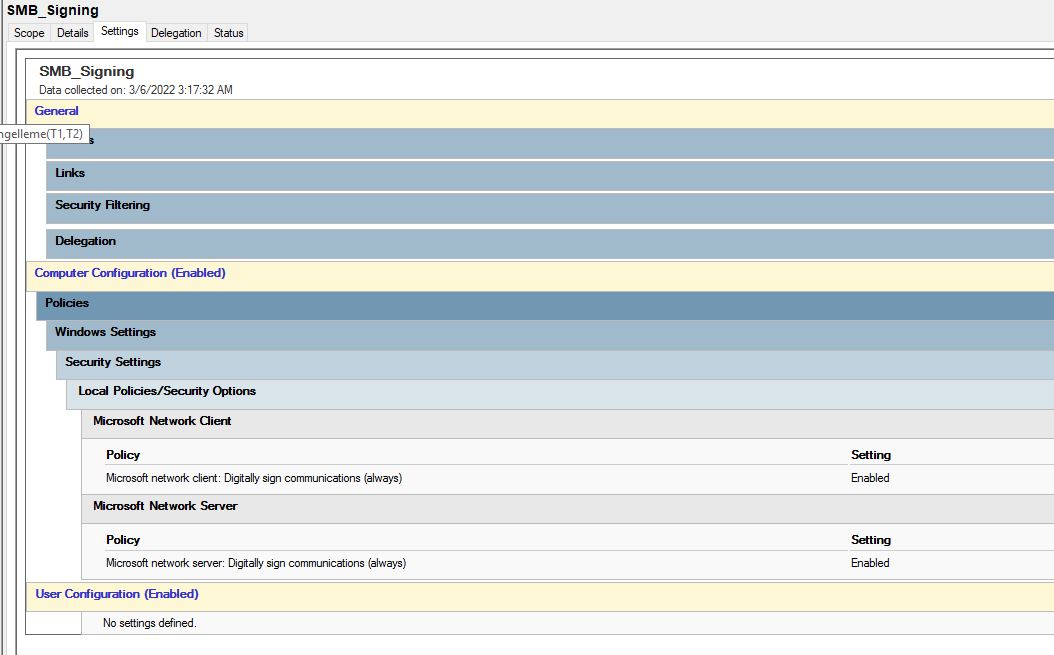The height and width of the screenshot is (655, 1054).
Task: Switch to the Details tab
Action: tap(73, 33)
